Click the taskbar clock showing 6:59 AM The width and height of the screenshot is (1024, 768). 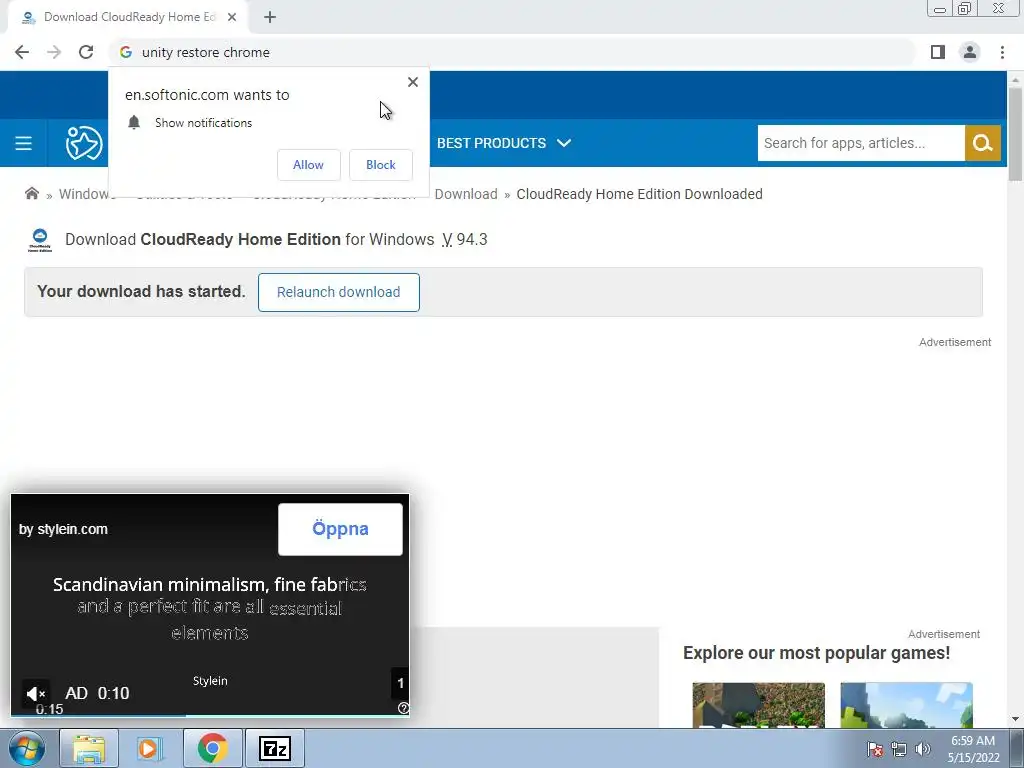click(973, 749)
